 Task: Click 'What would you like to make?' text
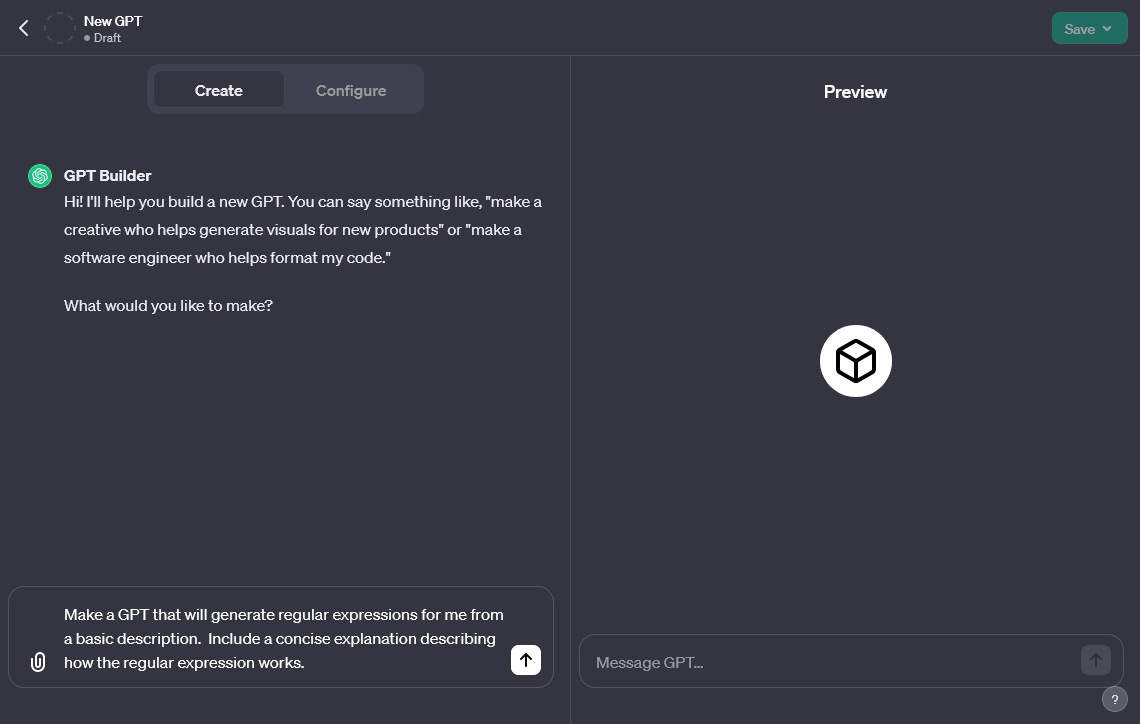tap(168, 306)
